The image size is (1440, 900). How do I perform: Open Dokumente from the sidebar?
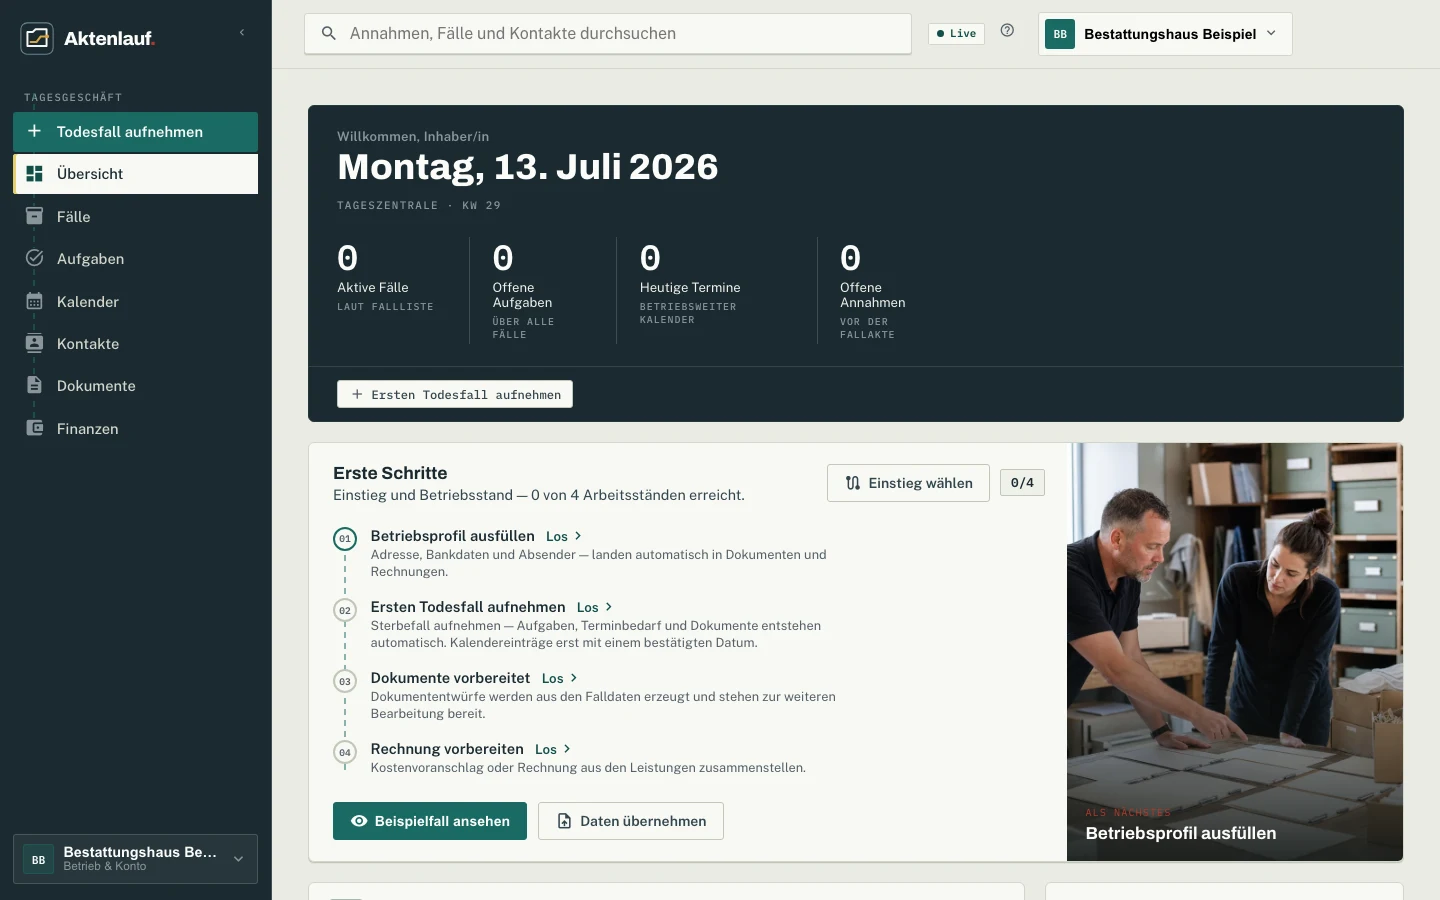(x=135, y=386)
